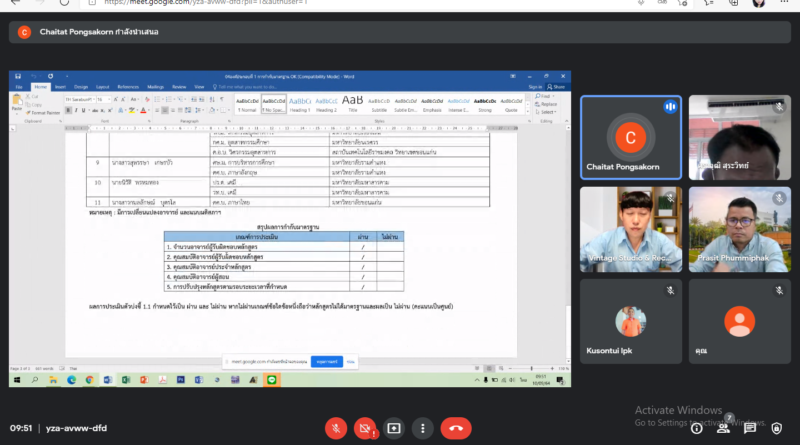Click the Prasit Phummiphak video tile

(x=739, y=230)
